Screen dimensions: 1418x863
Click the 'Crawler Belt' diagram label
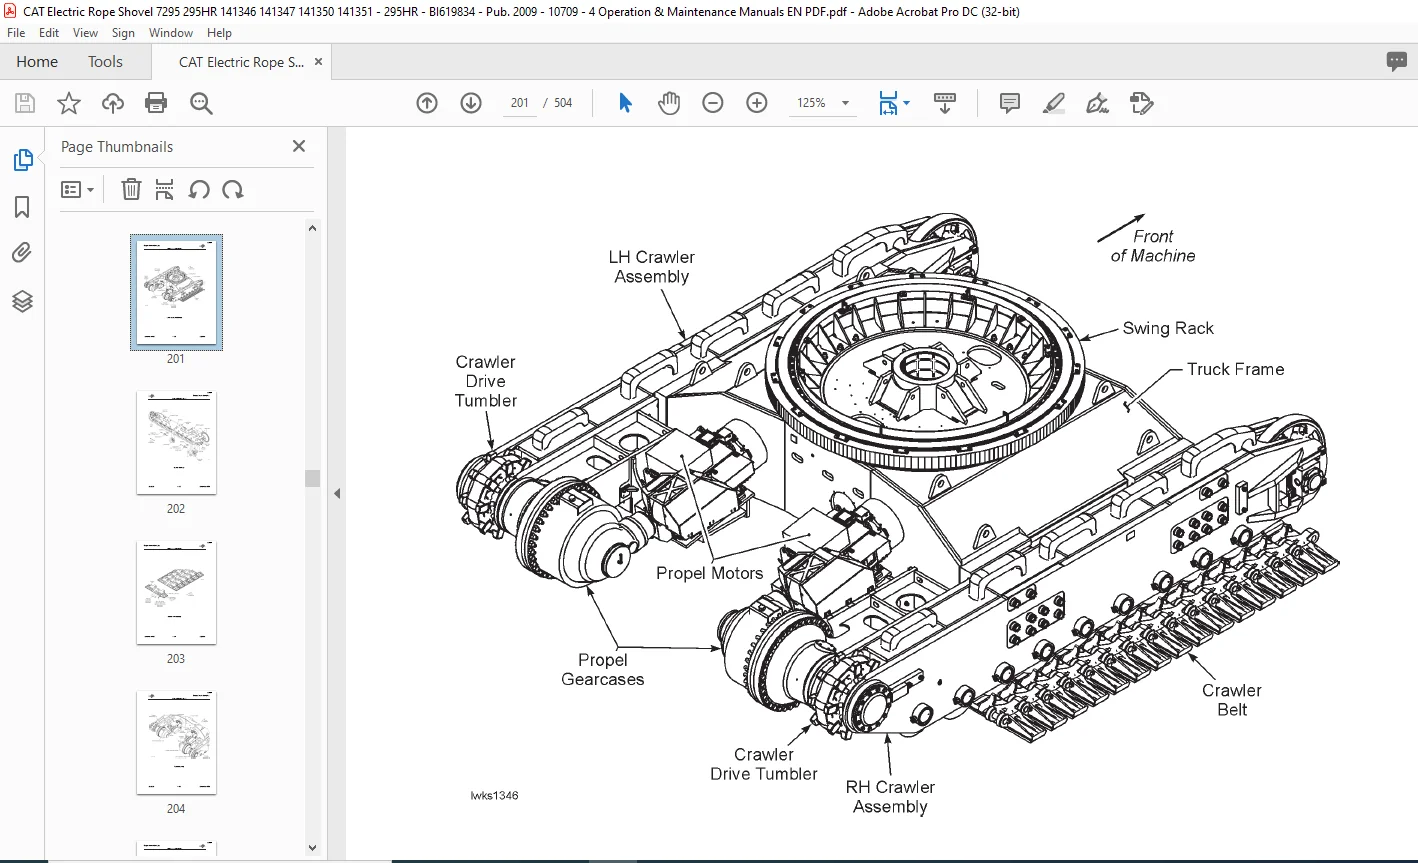pos(1232,700)
